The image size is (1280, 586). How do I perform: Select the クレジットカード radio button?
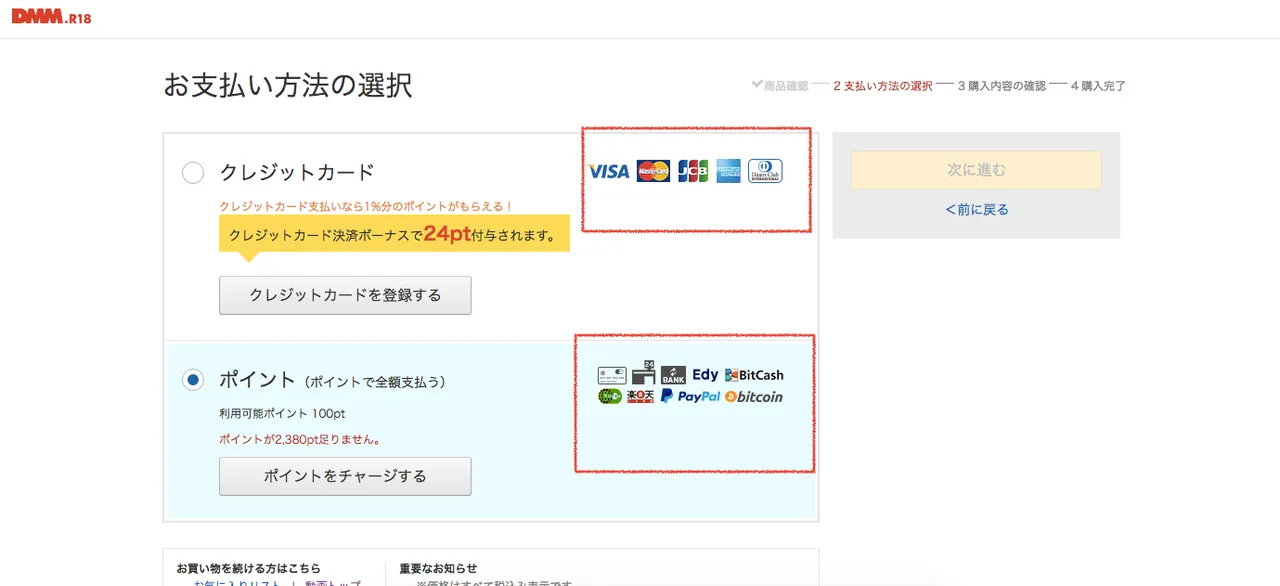point(193,173)
